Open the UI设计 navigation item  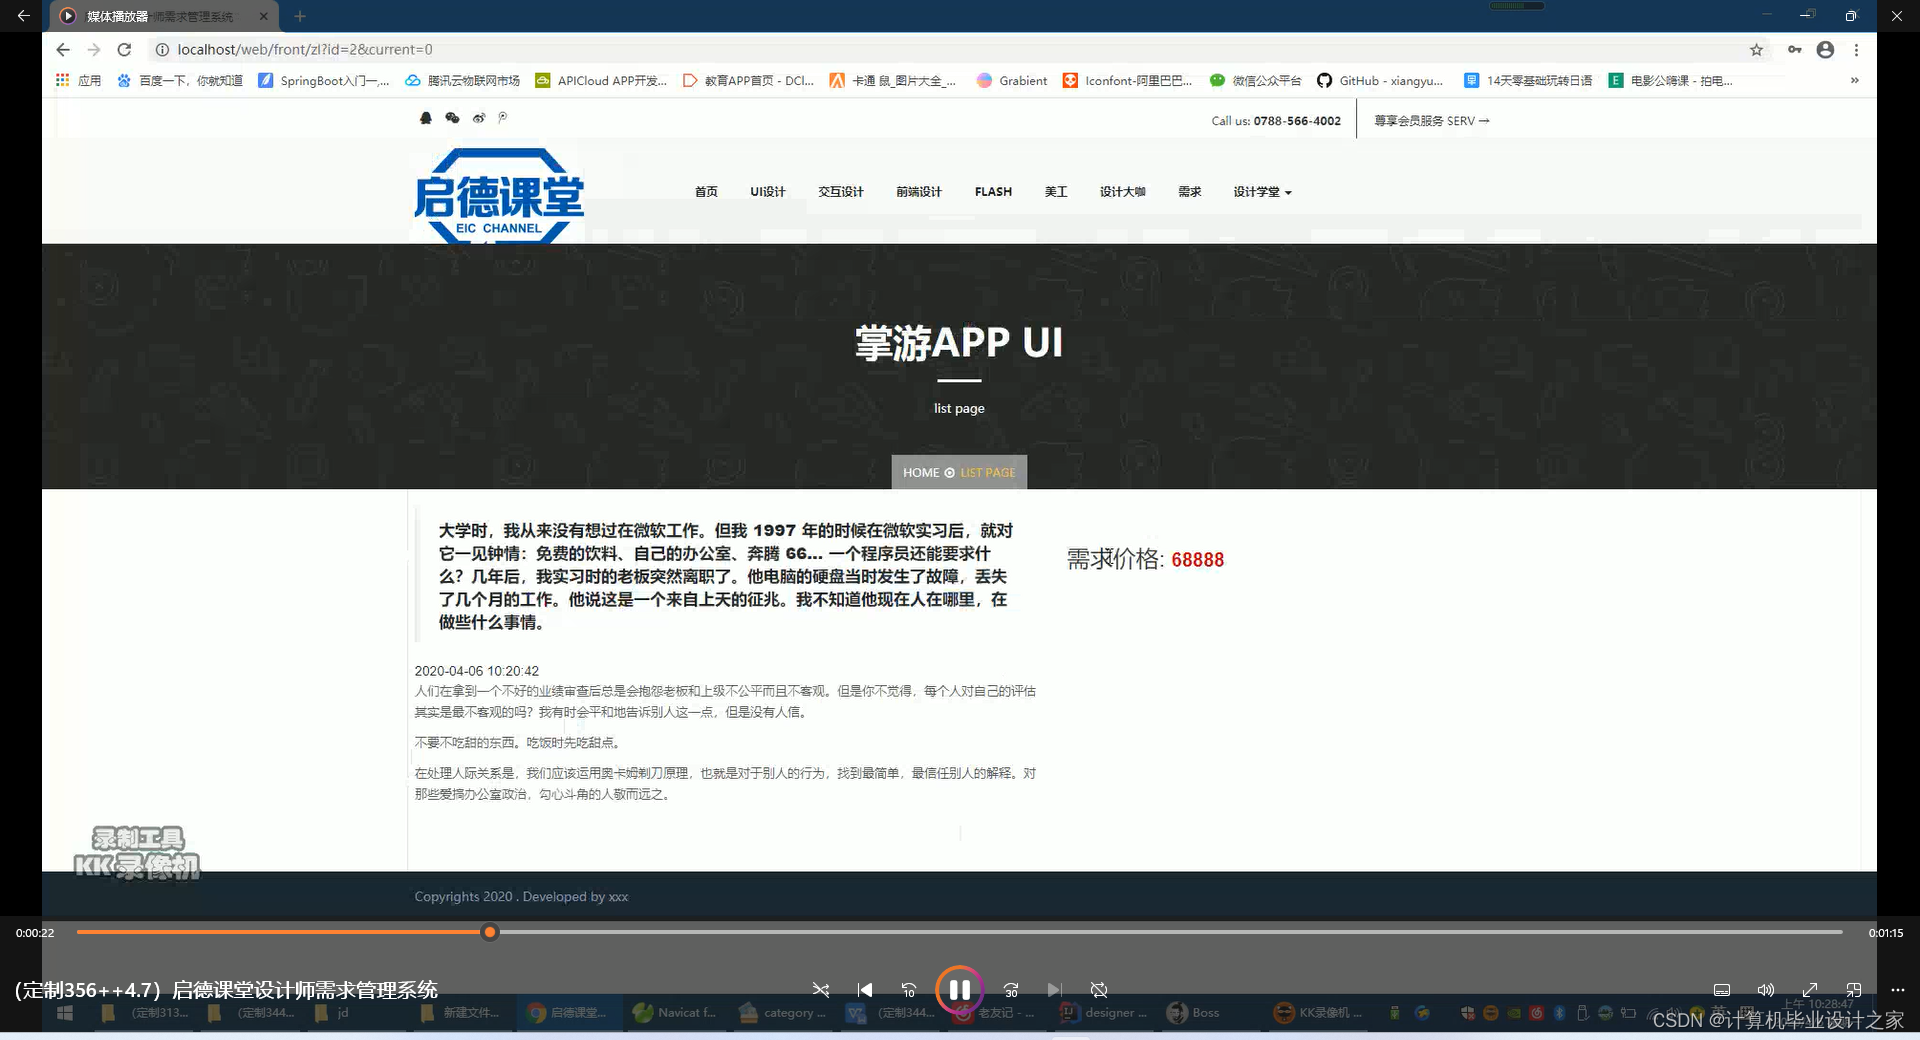768,192
